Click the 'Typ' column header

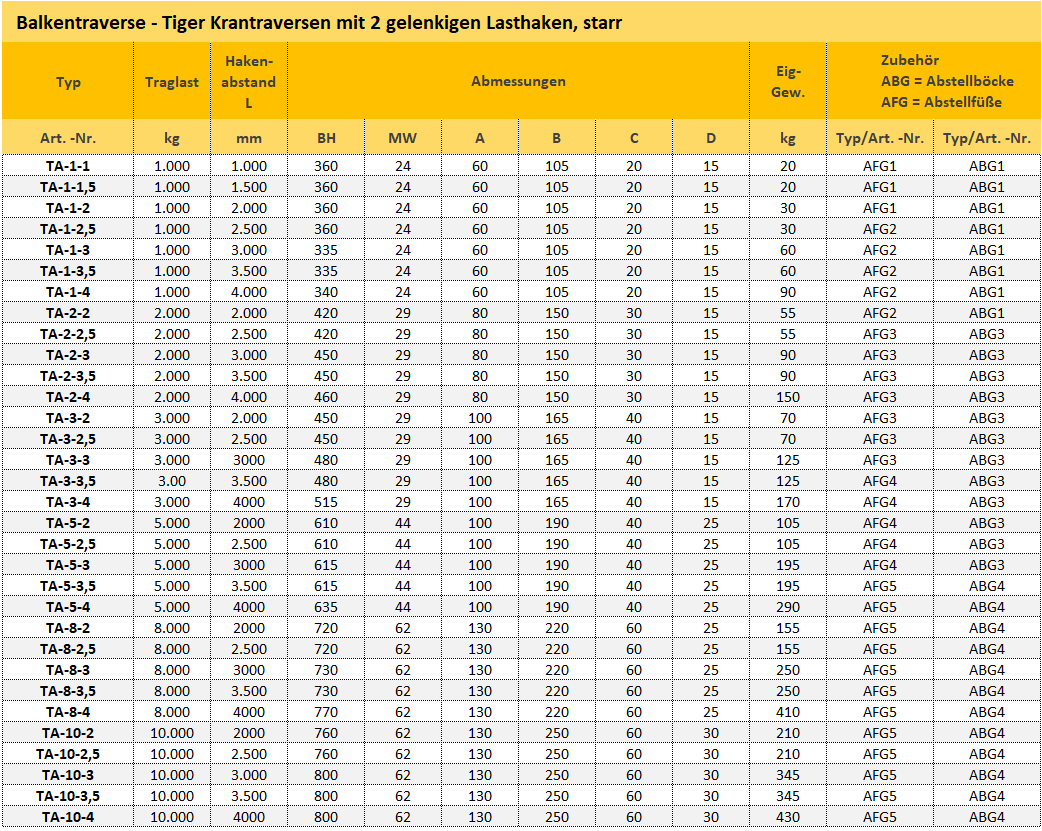click(68, 82)
